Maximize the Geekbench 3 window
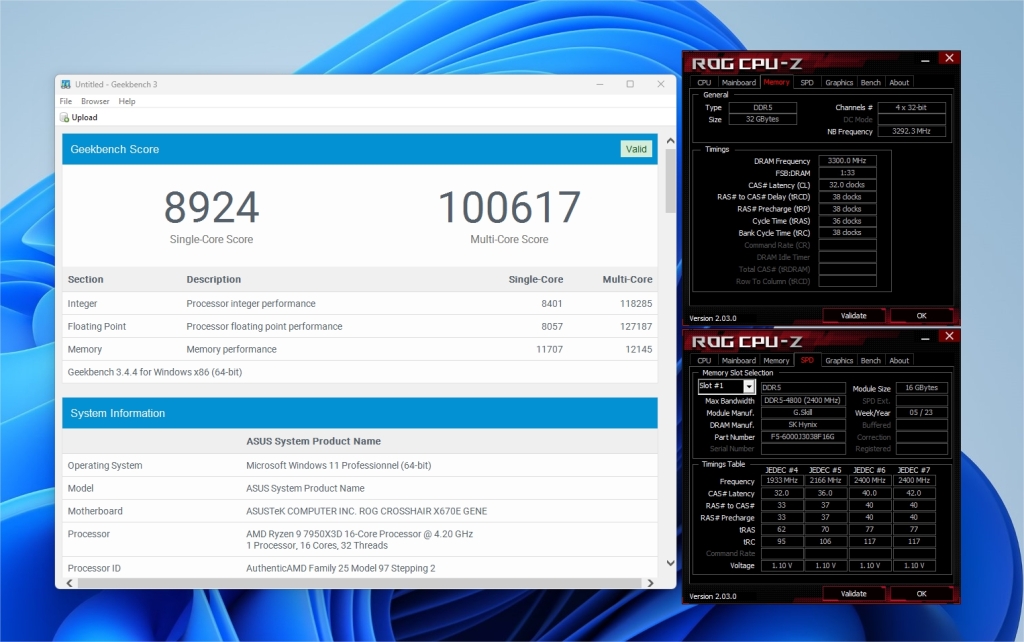Screen dimensions: 1024x642 [x=630, y=85]
